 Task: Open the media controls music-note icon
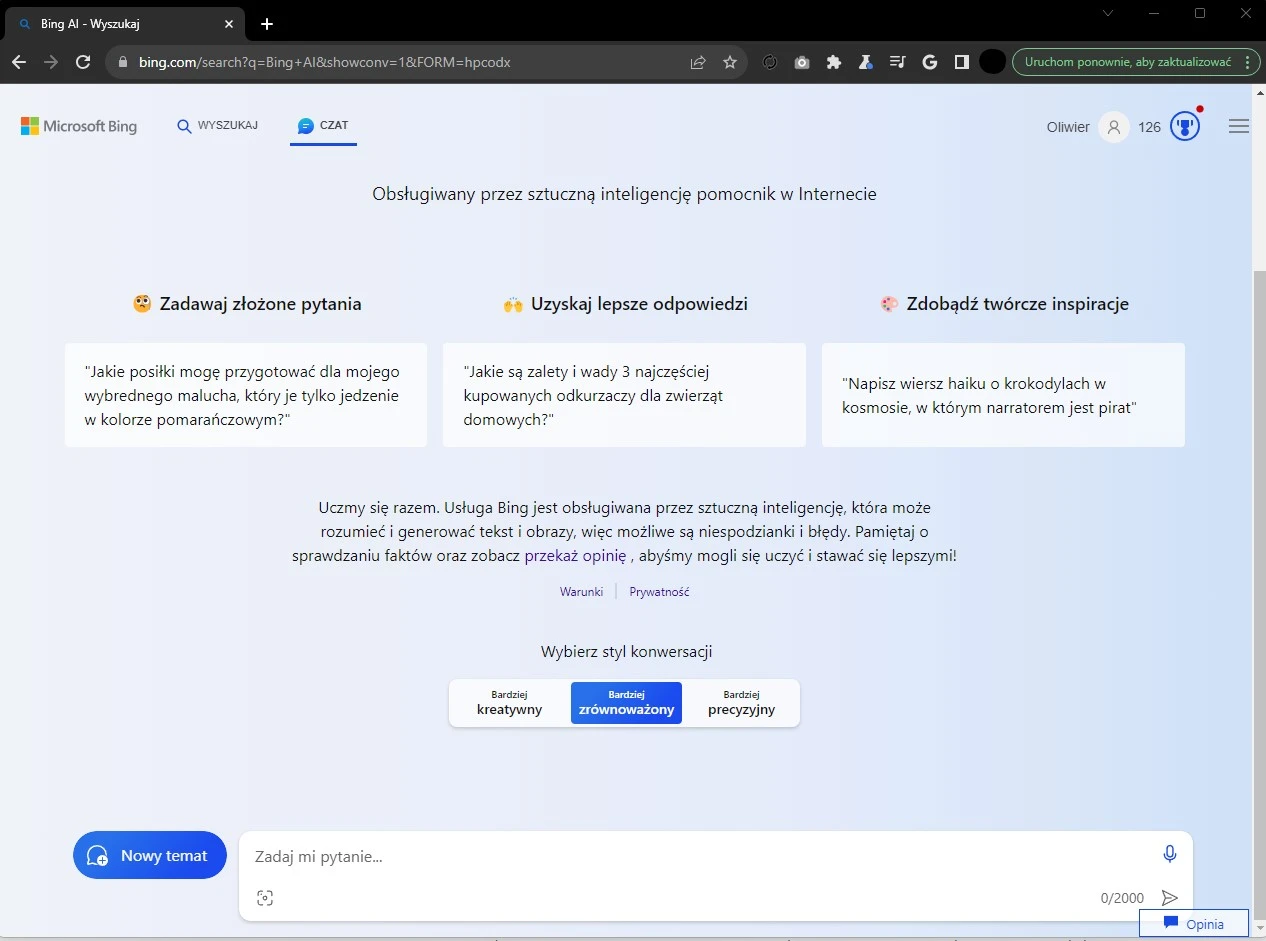(898, 62)
